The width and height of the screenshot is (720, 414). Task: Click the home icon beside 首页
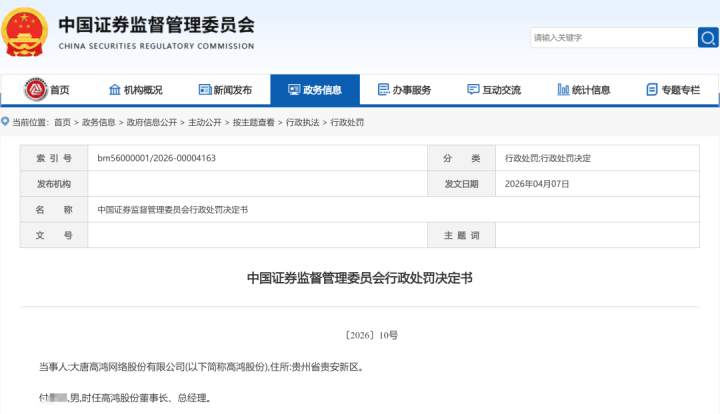coord(34,90)
